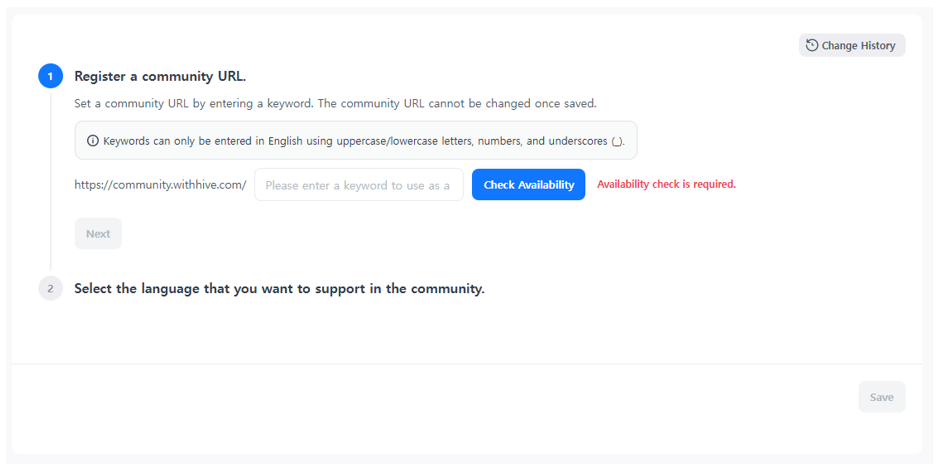Open the Change History log

[x=852, y=45]
